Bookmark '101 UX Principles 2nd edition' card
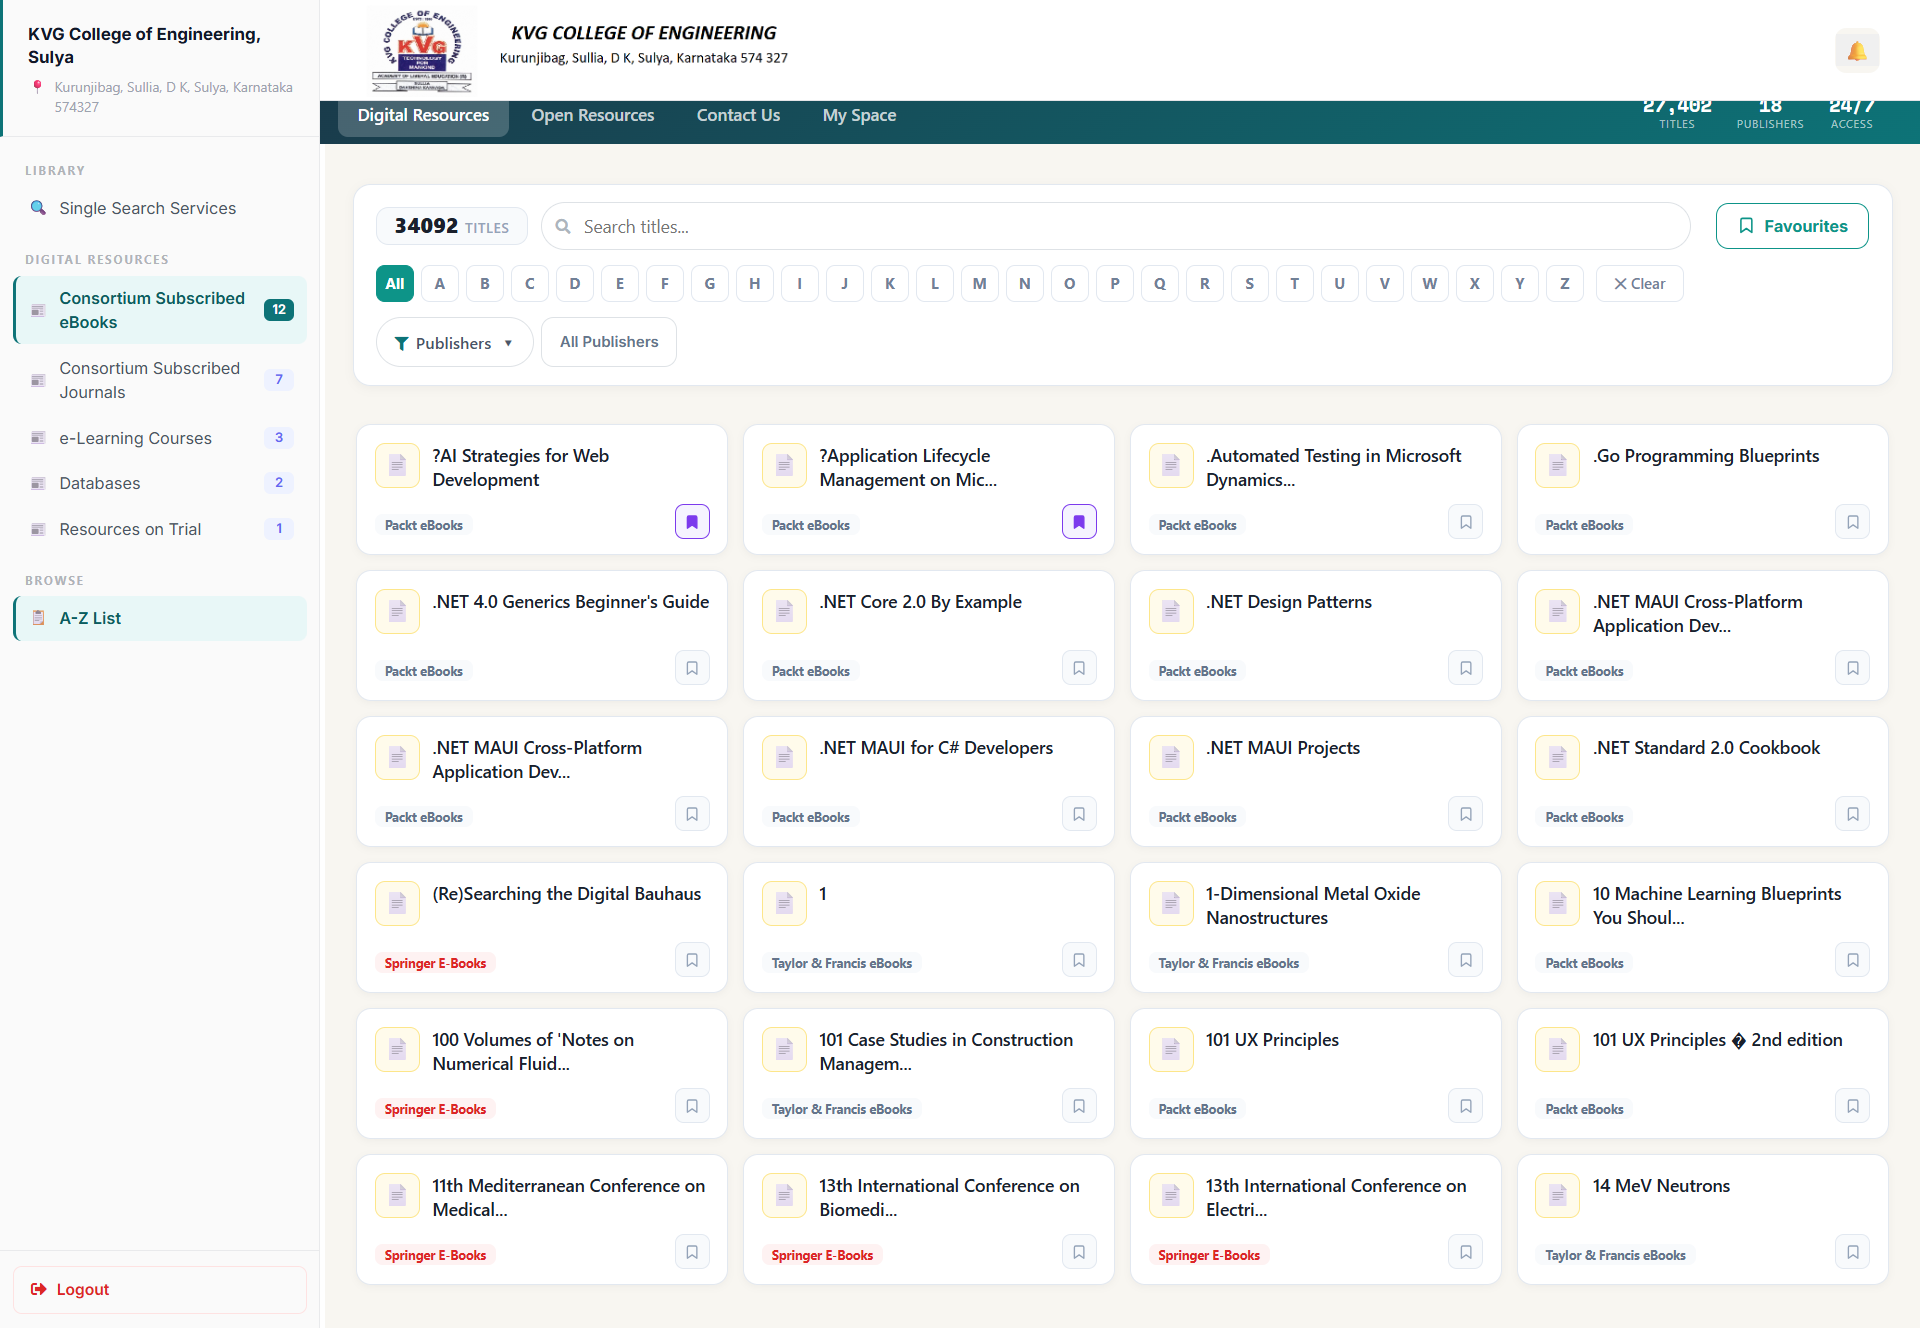Image resolution: width=1920 pixels, height=1328 pixels. pos(1853,1106)
